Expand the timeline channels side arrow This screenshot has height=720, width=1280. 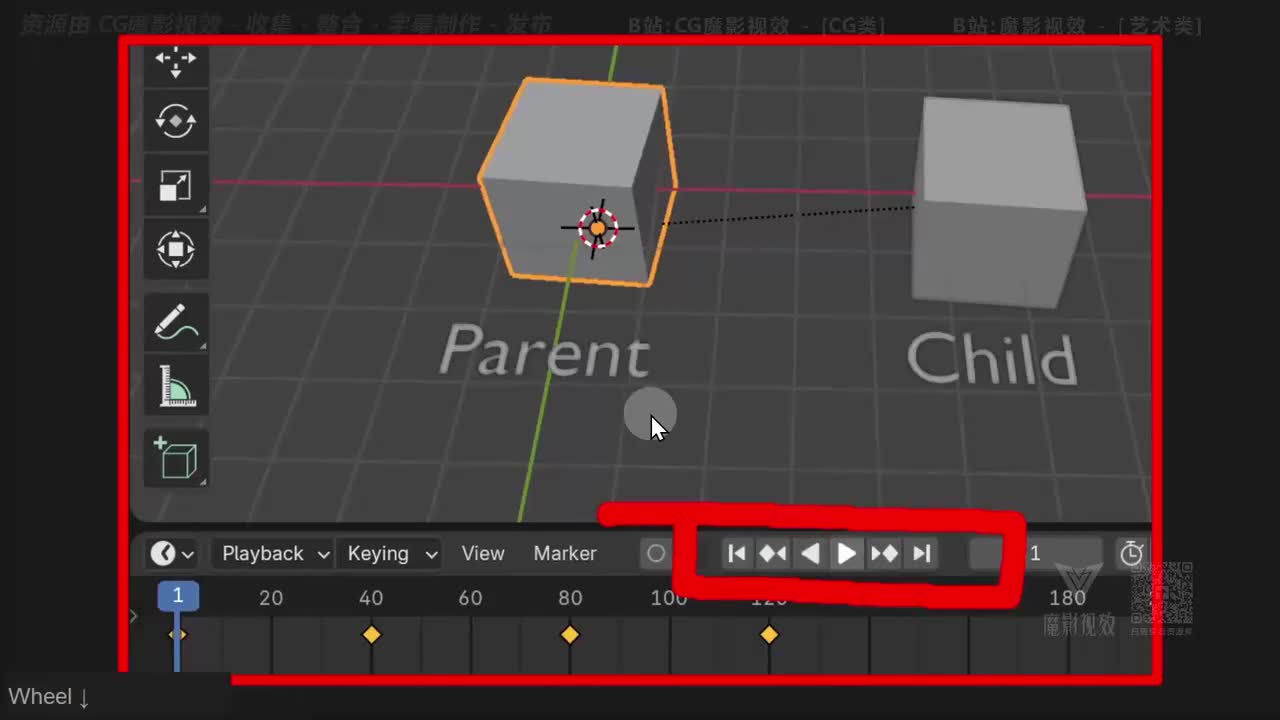[134, 616]
